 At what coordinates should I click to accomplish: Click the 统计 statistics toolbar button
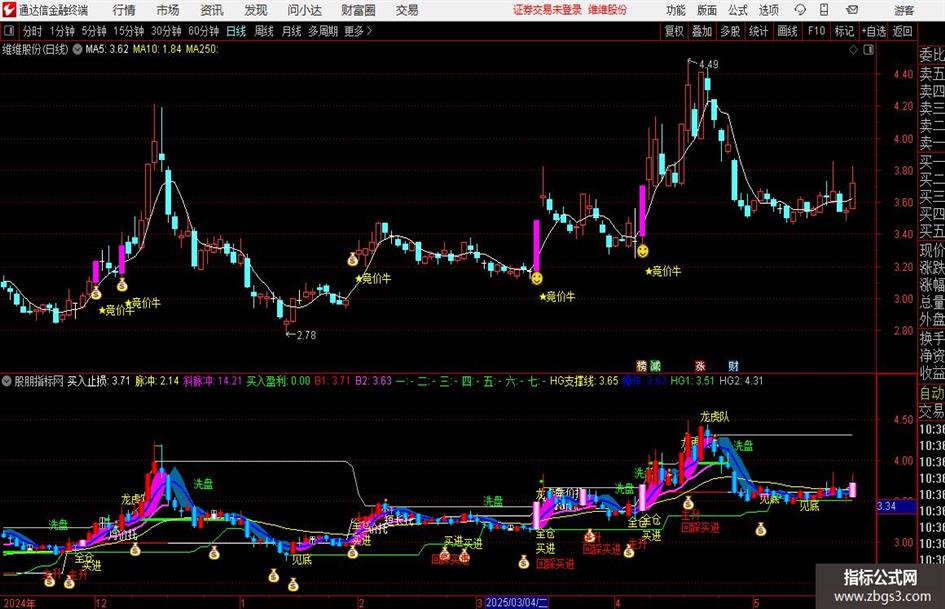(758, 31)
